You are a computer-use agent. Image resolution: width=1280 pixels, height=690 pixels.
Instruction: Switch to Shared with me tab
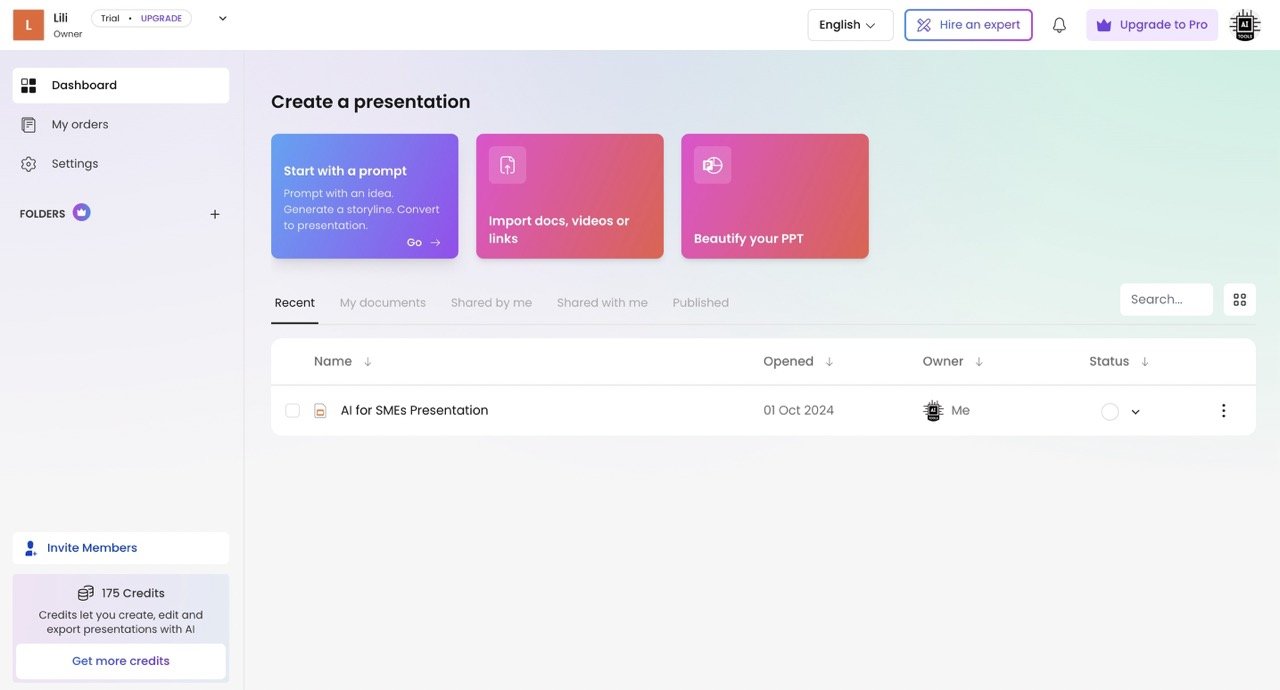pos(602,303)
